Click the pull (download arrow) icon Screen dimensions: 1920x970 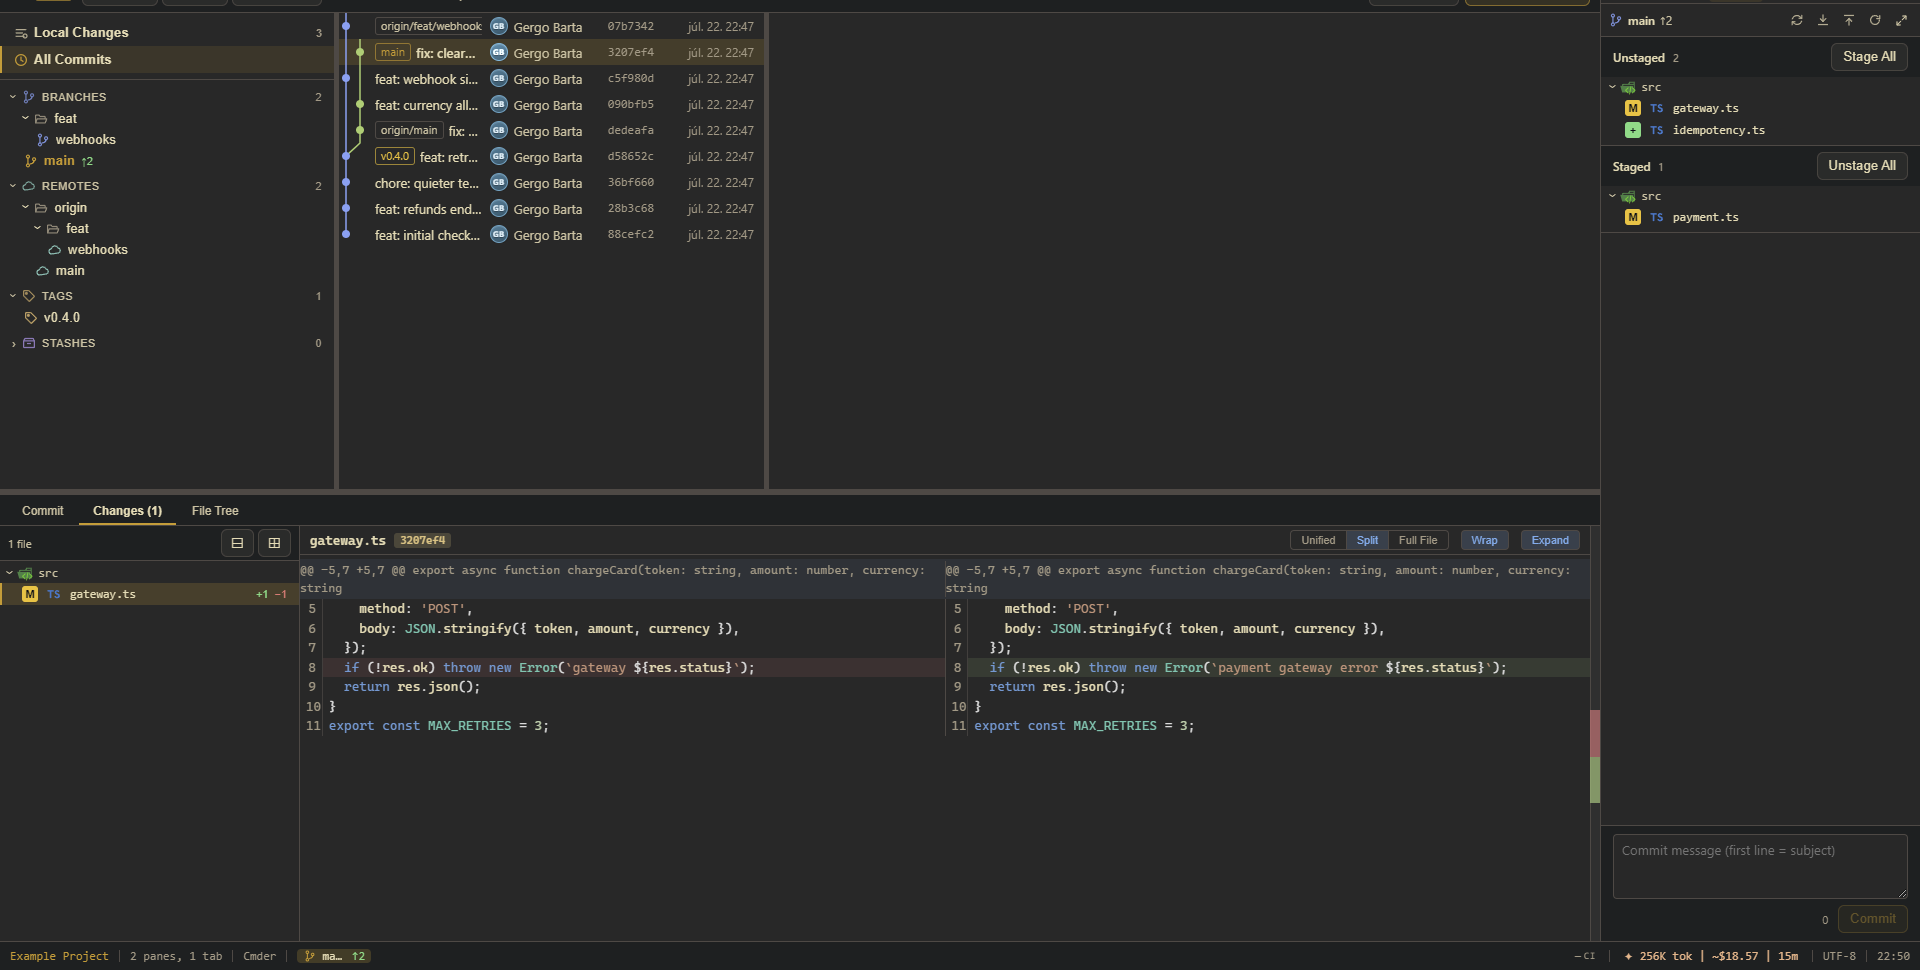coord(1823,20)
